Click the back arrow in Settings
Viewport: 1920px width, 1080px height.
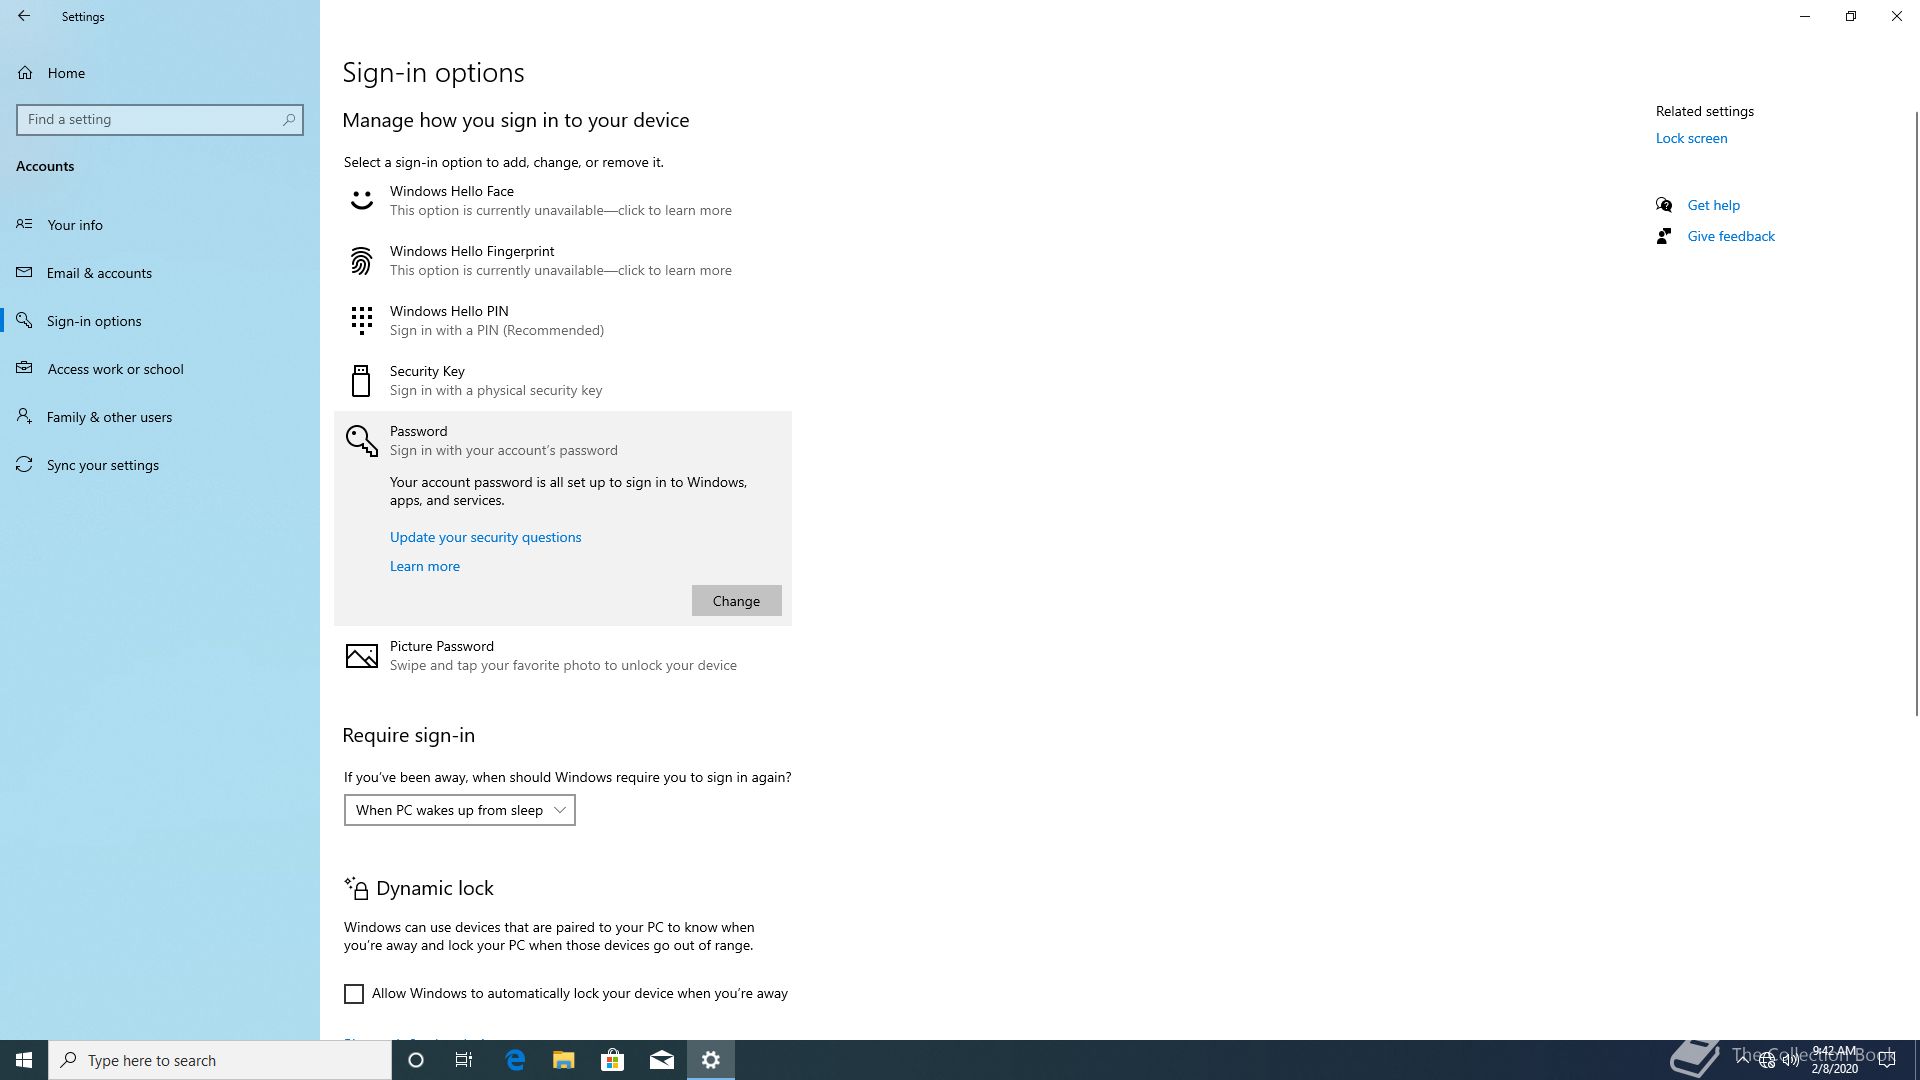(x=24, y=16)
